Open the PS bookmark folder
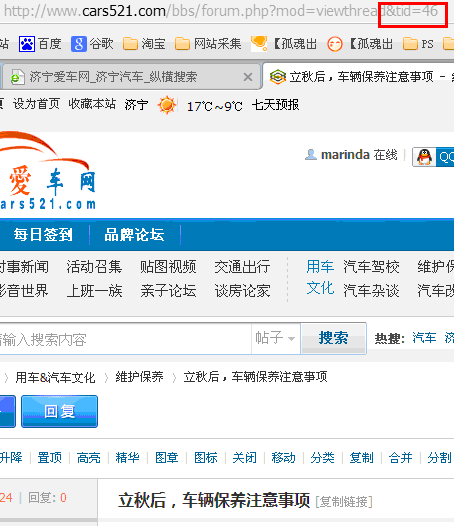The width and height of the screenshot is (454, 526). (418, 44)
